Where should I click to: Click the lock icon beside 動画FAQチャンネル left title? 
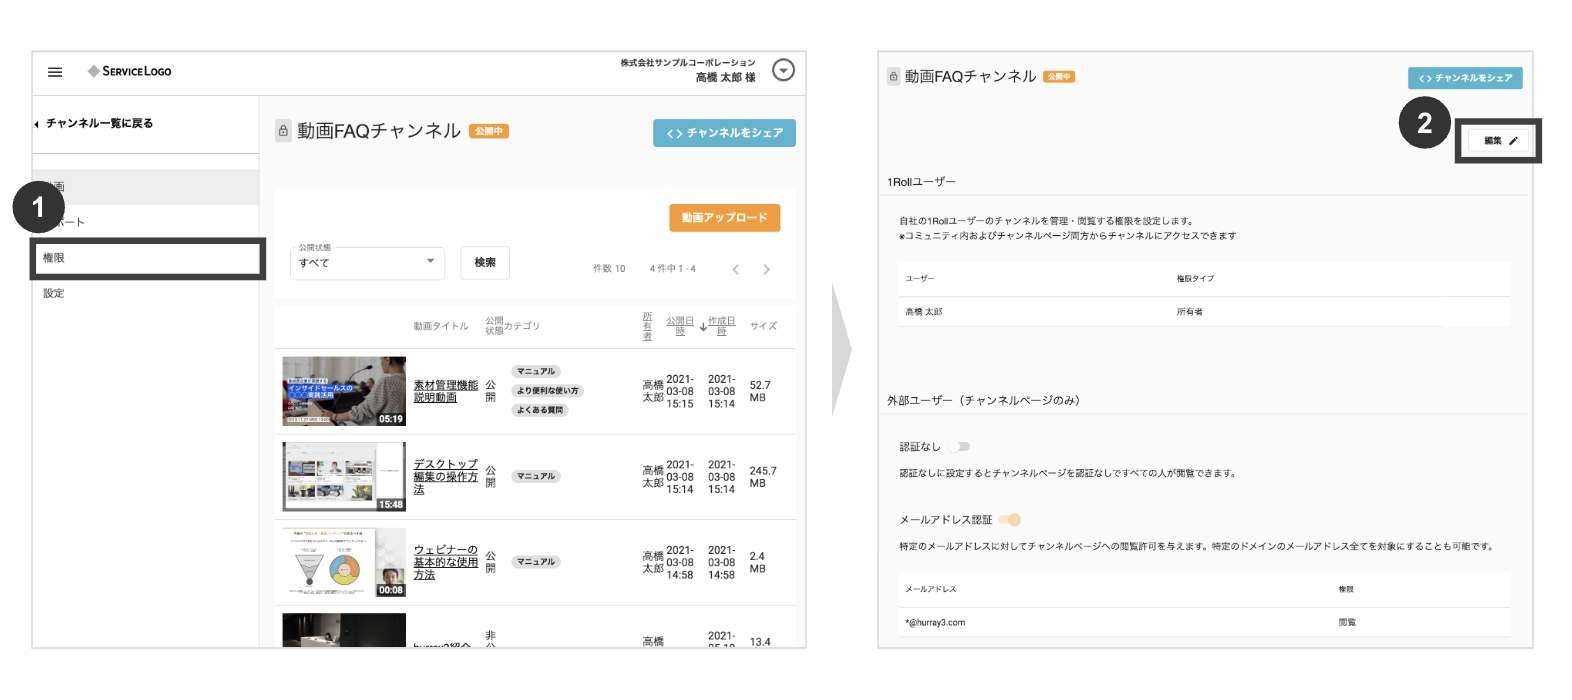pos(283,131)
